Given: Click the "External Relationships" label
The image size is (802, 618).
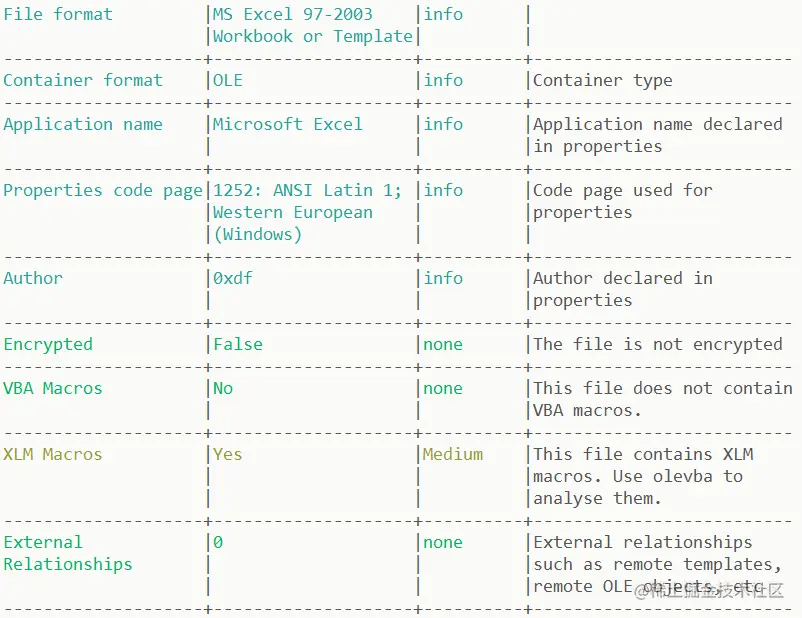Looking at the screenshot, I should click(x=67, y=553).
